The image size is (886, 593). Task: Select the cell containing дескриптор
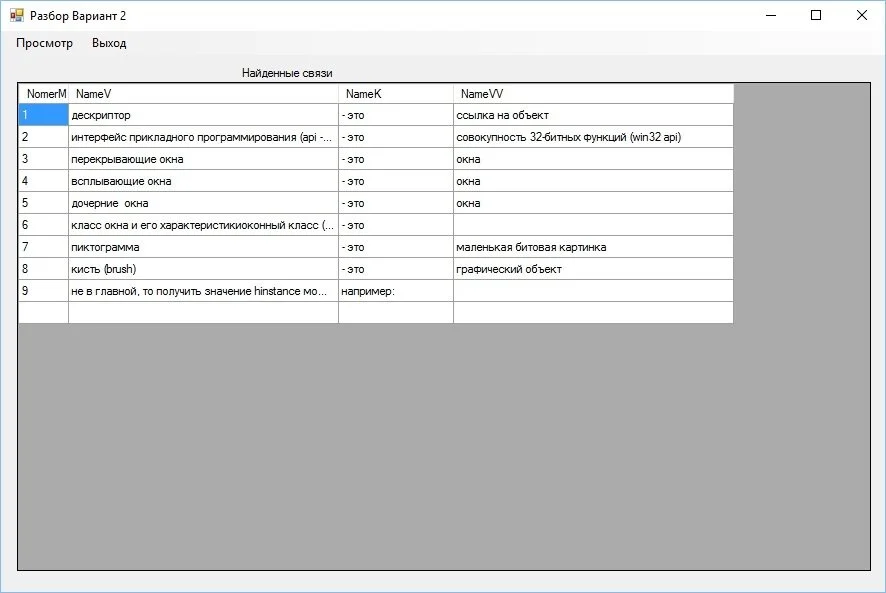click(203, 115)
